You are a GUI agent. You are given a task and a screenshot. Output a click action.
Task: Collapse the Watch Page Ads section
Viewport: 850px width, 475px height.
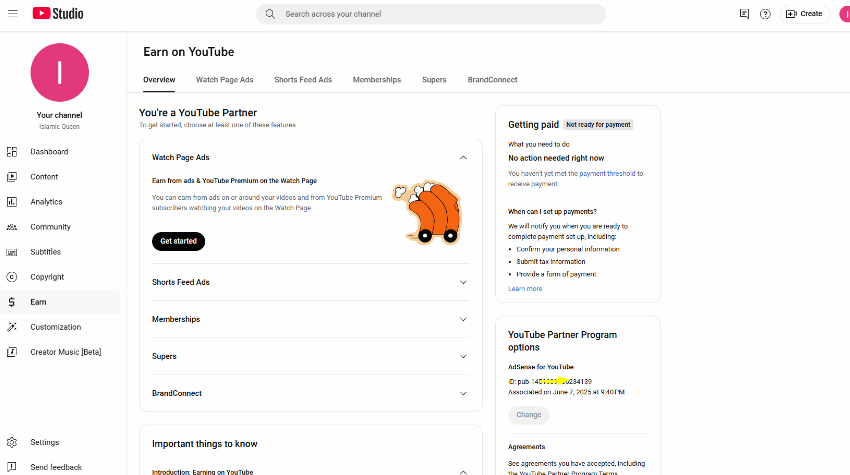tap(463, 158)
